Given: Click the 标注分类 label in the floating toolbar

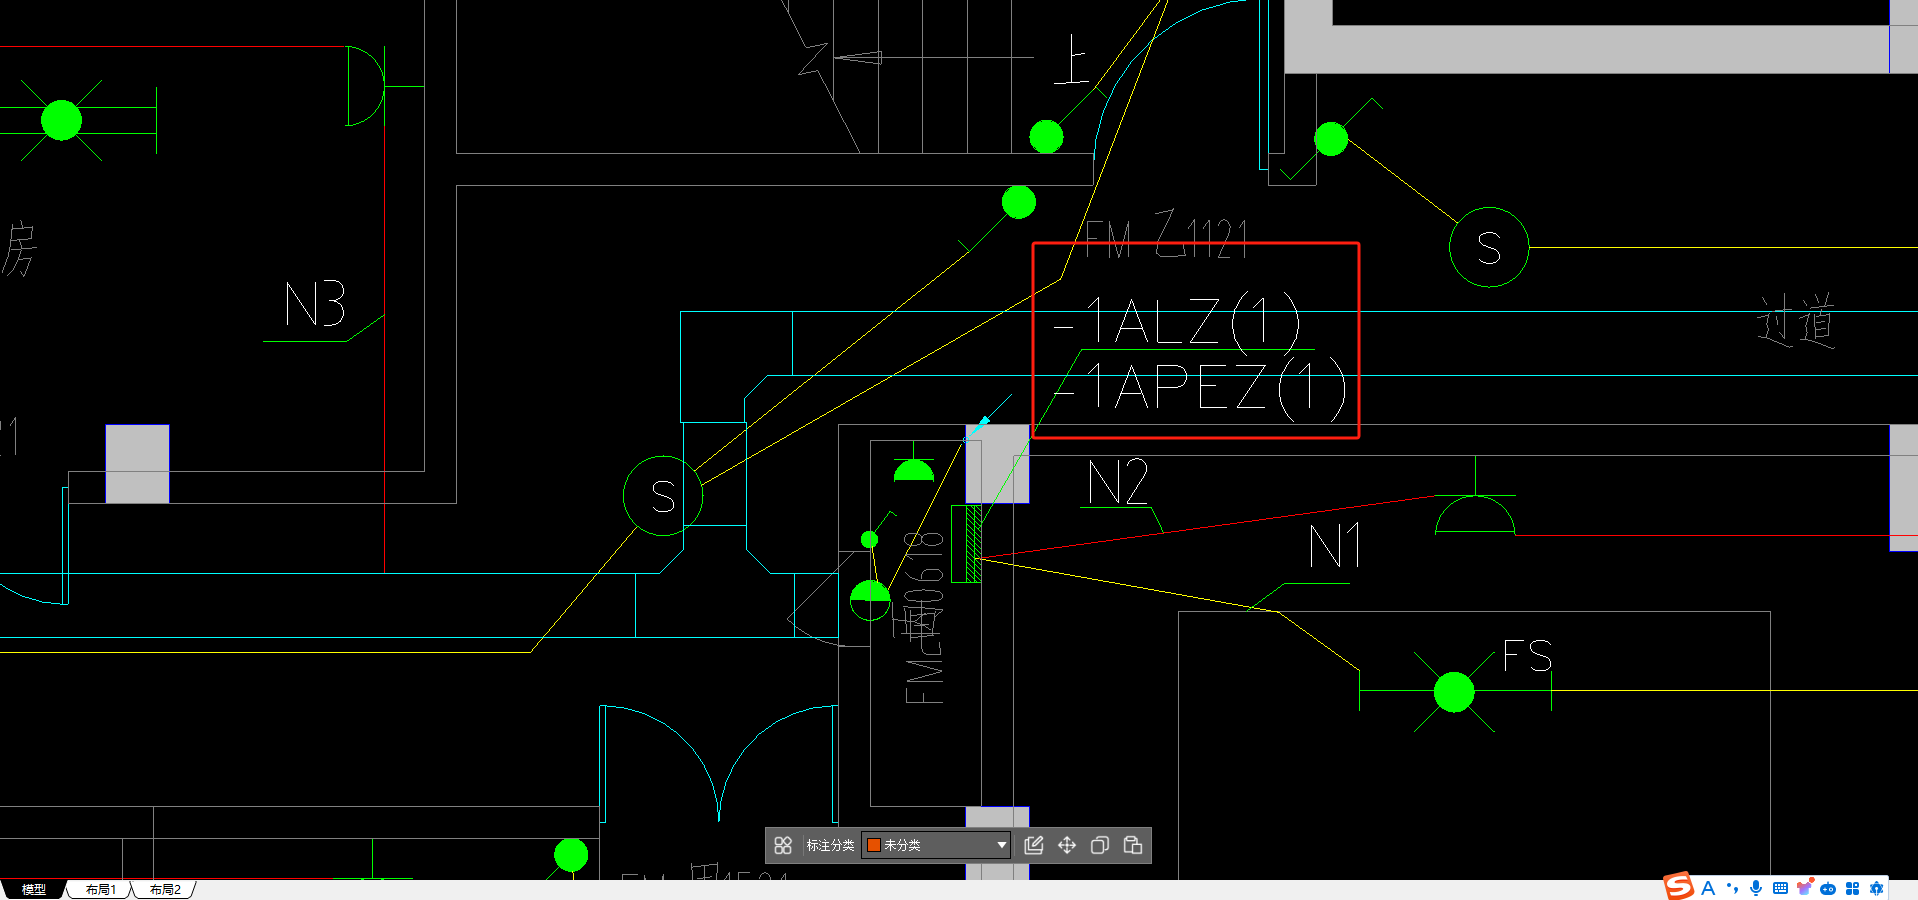Looking at the screenshot, I should tap(830, 845).
